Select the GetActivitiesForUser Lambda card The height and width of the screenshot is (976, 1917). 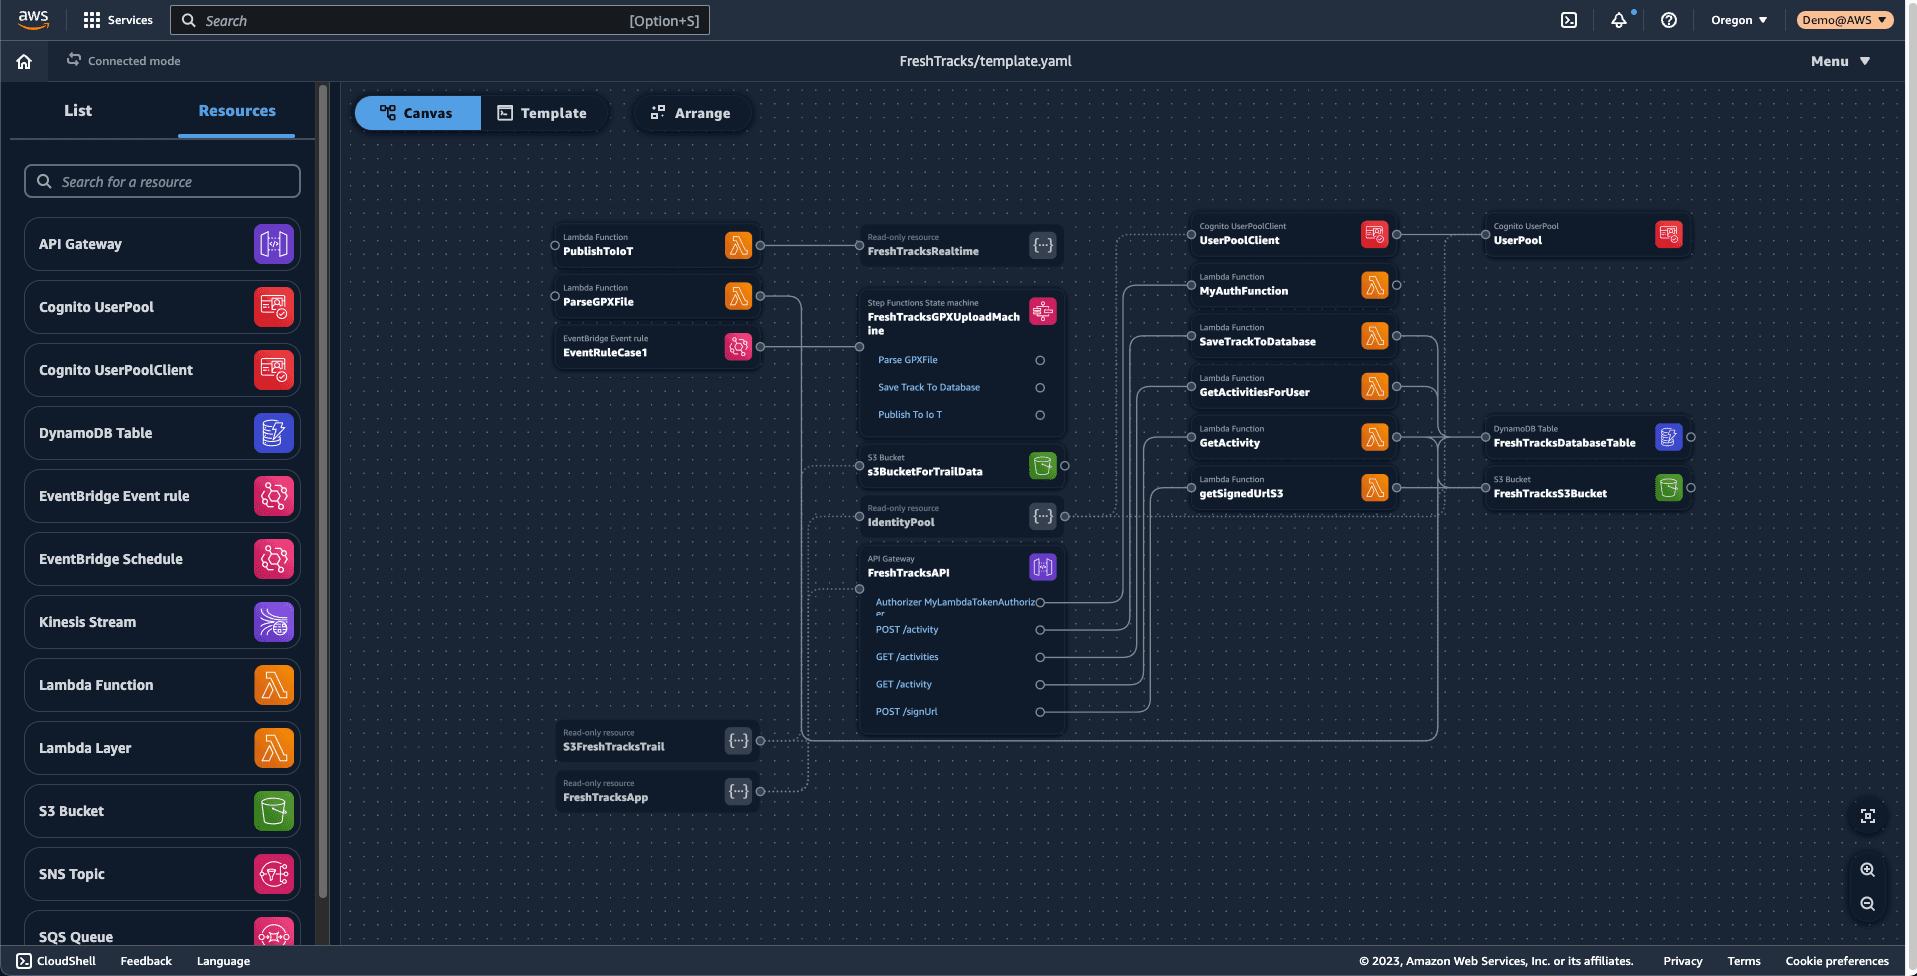coord(1293,386)
